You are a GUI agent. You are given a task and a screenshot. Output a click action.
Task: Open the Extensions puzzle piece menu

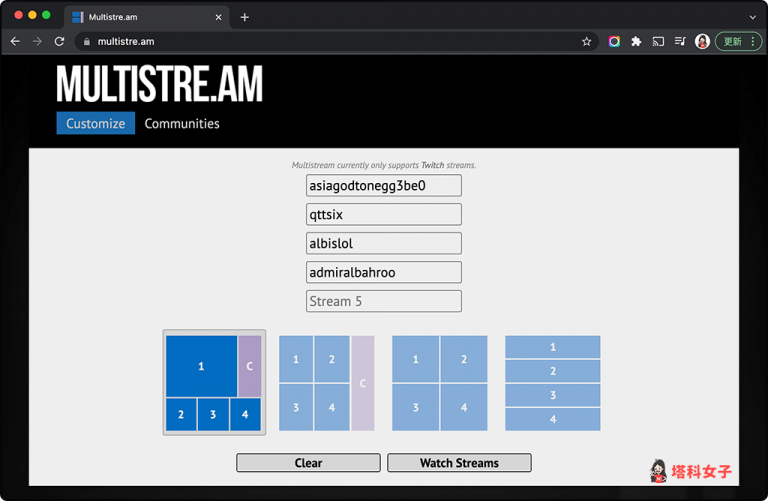tap(636, 42)
